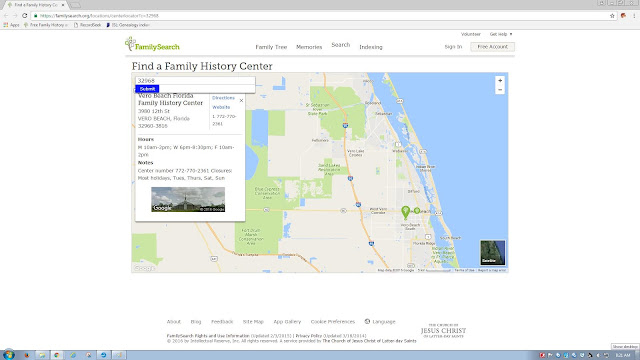Click the Show desktop button
The width and height of the screenshot is (640, 360).
(638, 355)
